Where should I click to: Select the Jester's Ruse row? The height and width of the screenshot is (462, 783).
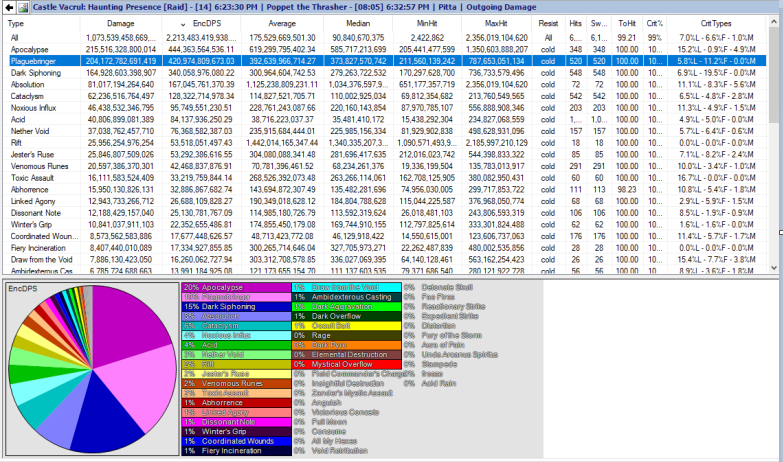pyautogui.click(x=386, y=154)
